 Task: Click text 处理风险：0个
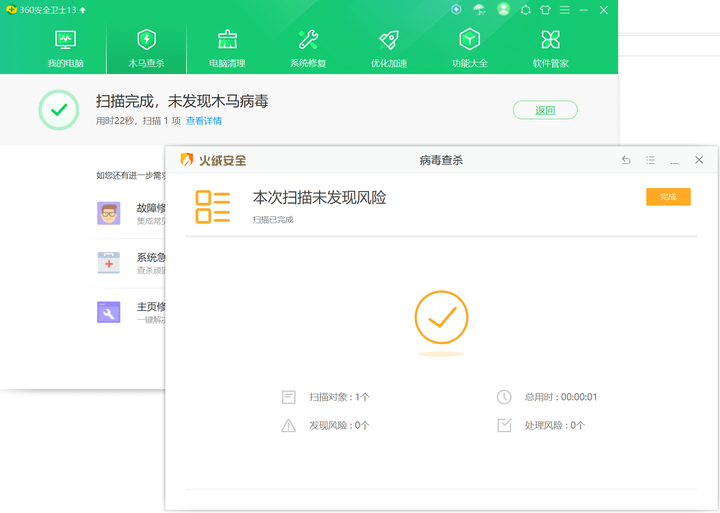pyautogui.click(x=555, y=426)
